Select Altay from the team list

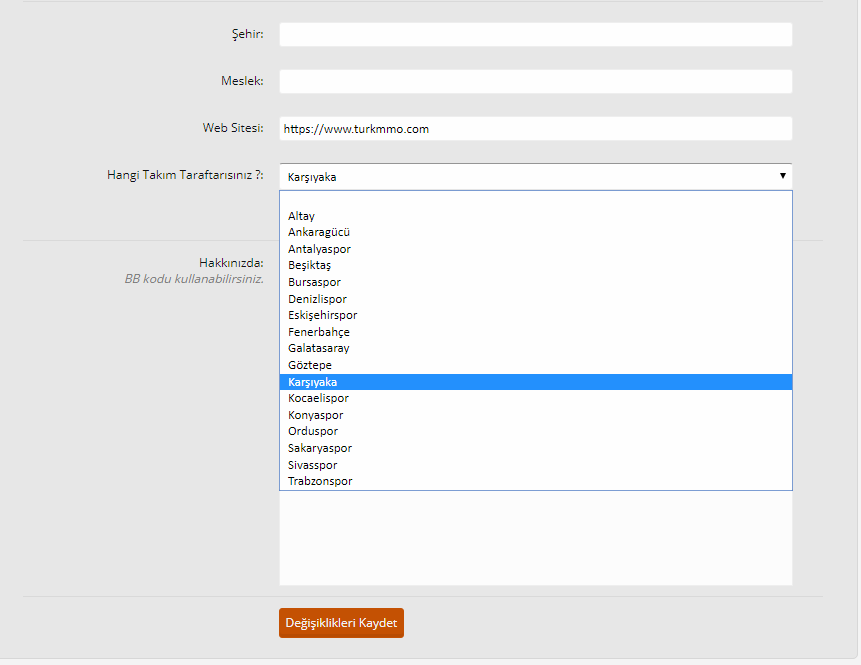point(302,216)
